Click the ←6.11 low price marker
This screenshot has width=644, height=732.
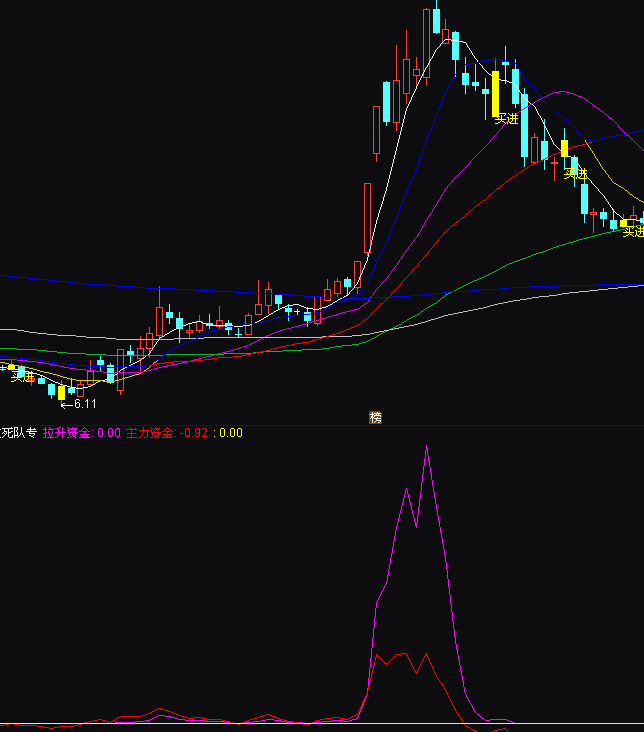79,404
